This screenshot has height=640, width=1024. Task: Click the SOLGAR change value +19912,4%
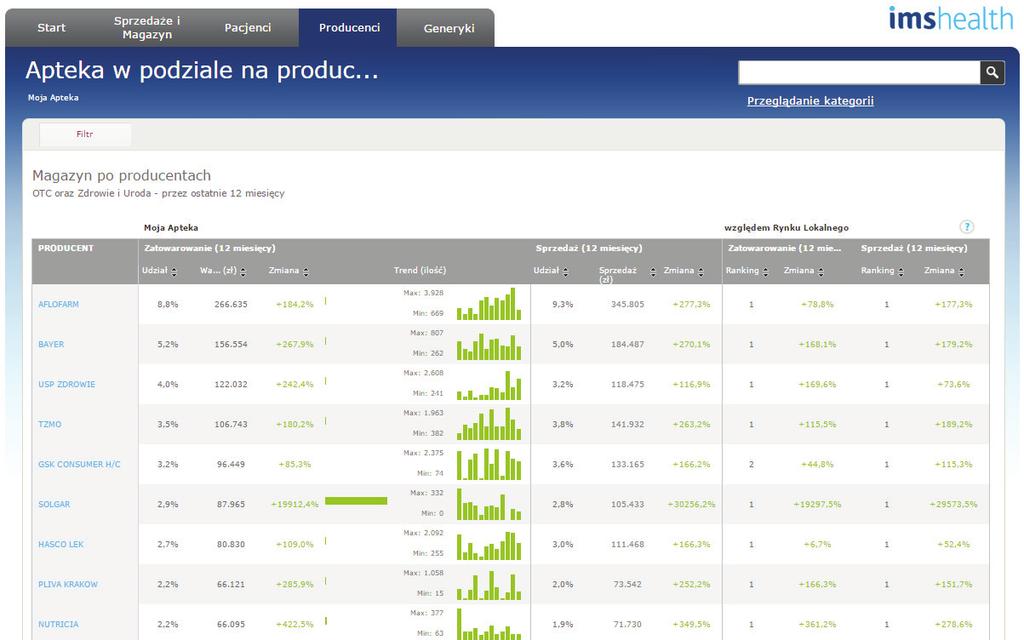pyautogui.click(x=295, y=504)
